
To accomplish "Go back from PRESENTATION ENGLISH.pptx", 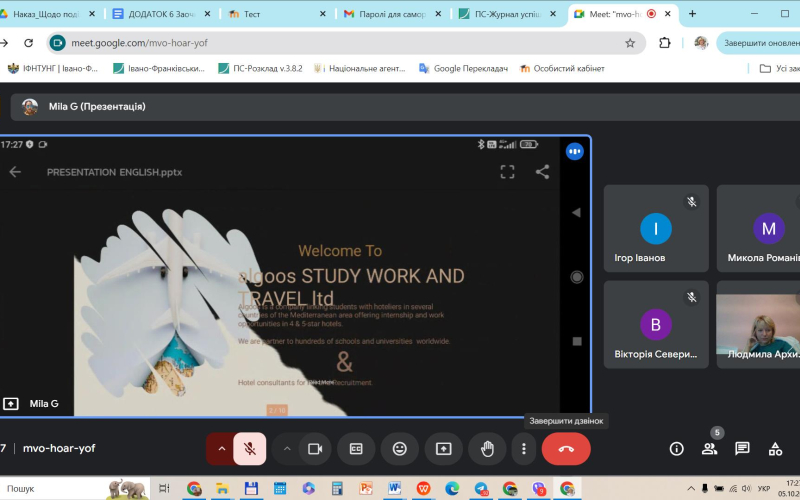I will click(x=15, y=172).
